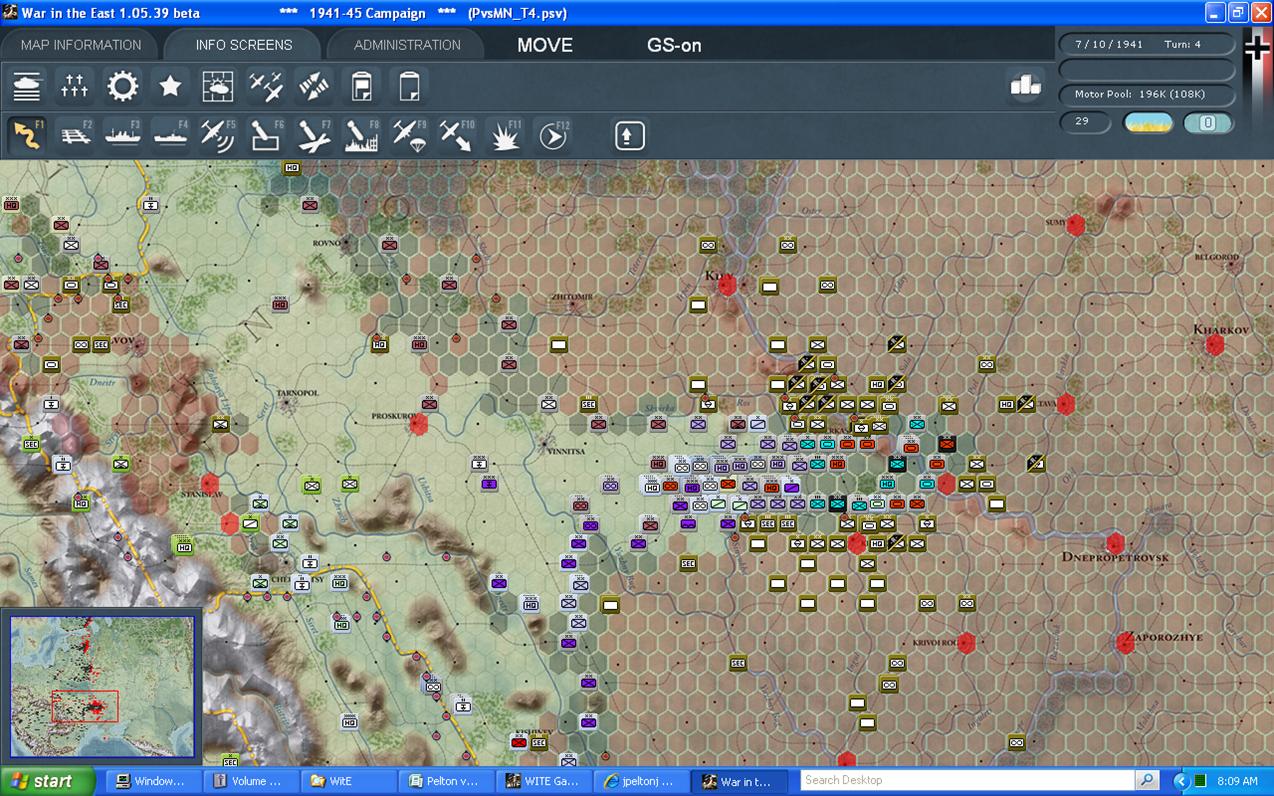Open the order of battle tank icon

tap(27, 87)
